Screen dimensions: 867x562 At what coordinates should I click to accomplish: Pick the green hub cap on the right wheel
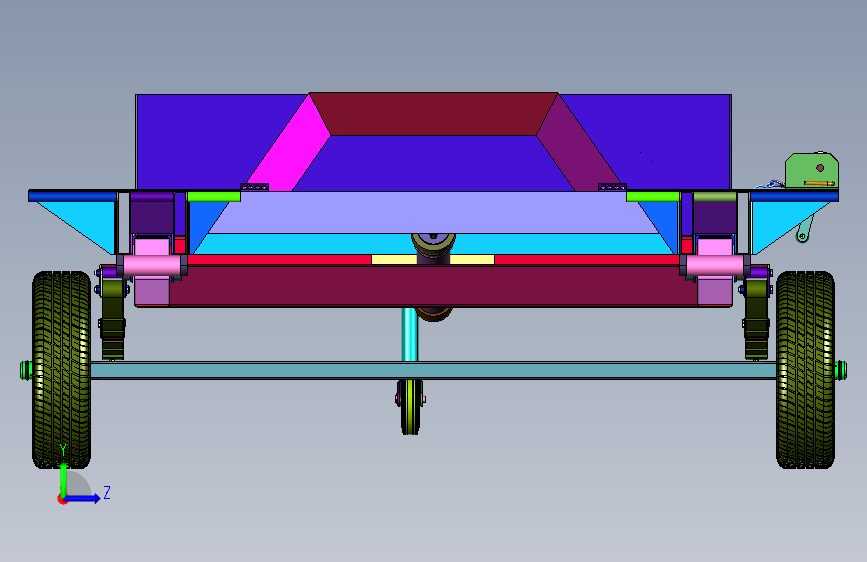(x=841, y=370)
